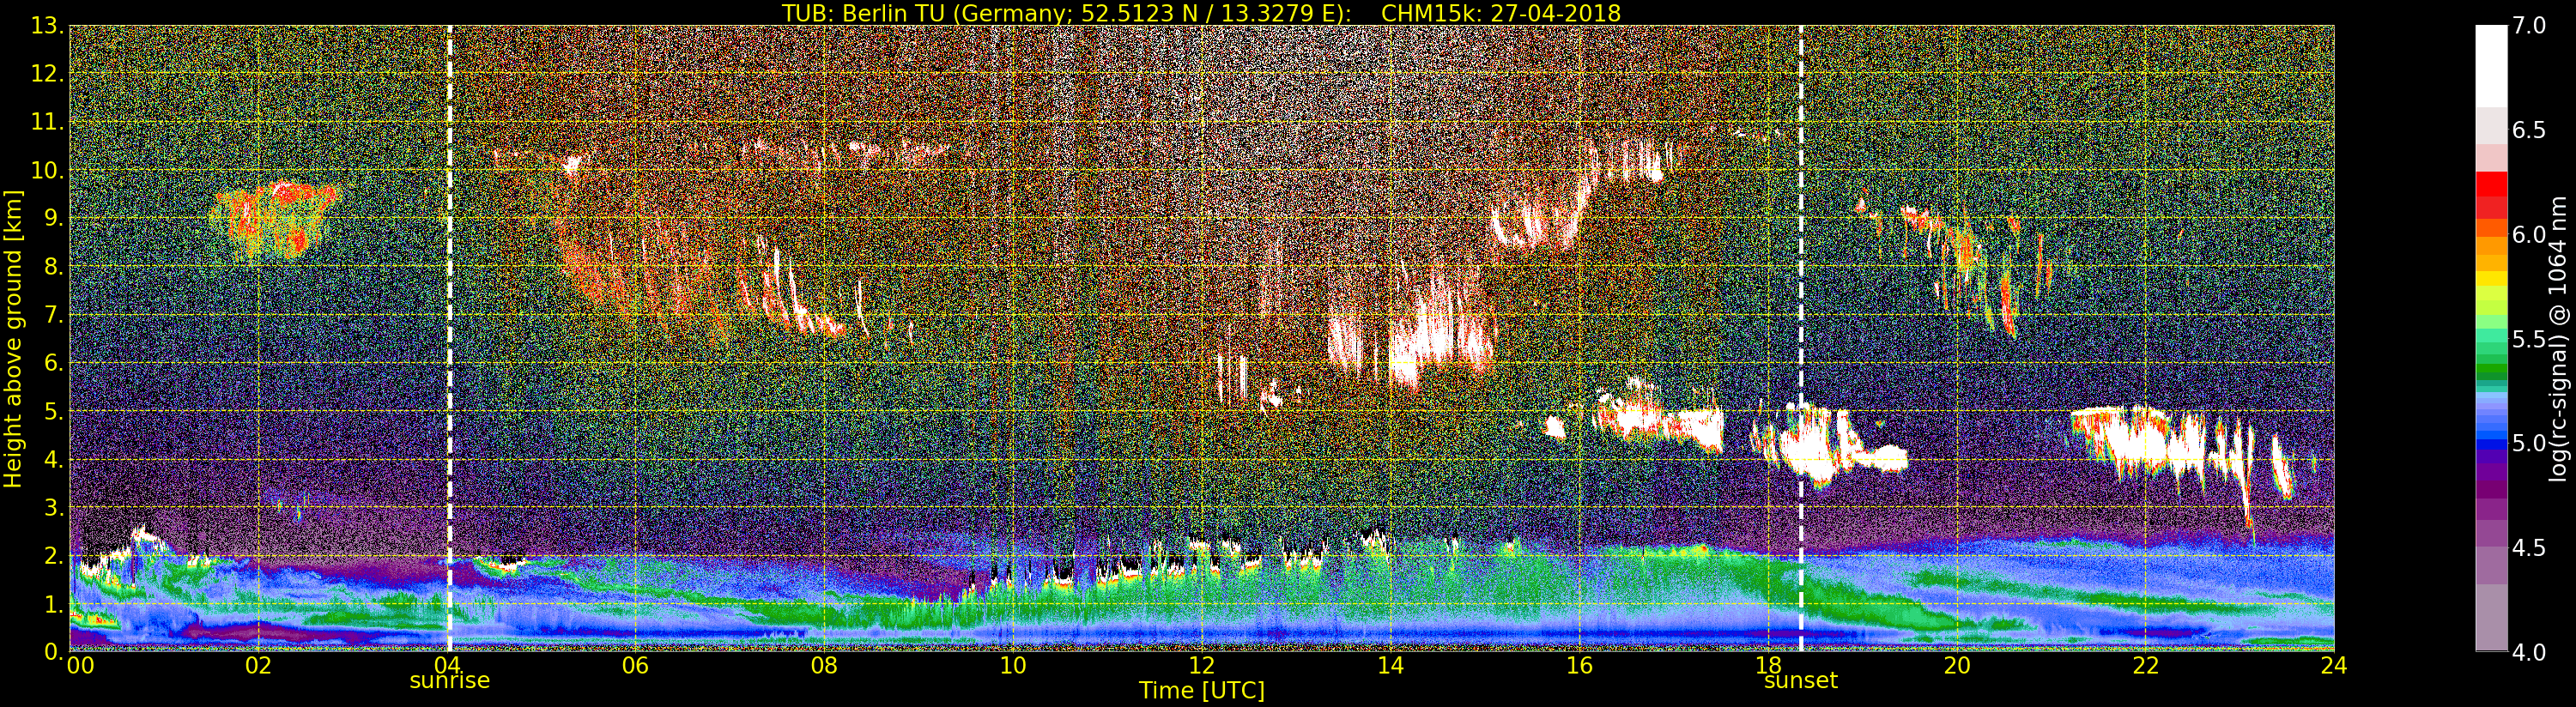
Task: Click height axis tick "13."
Action: click(x=46, y=26)
